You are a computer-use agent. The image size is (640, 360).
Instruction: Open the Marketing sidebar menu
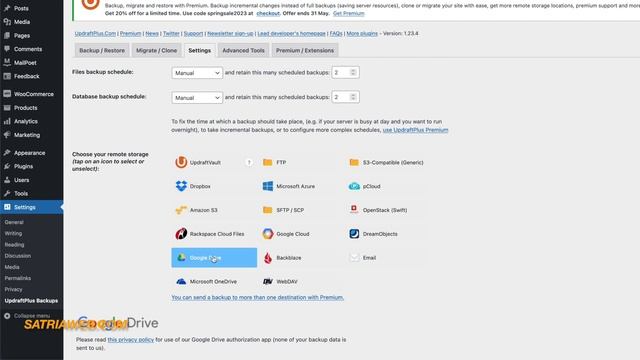[x=32, y=135]
